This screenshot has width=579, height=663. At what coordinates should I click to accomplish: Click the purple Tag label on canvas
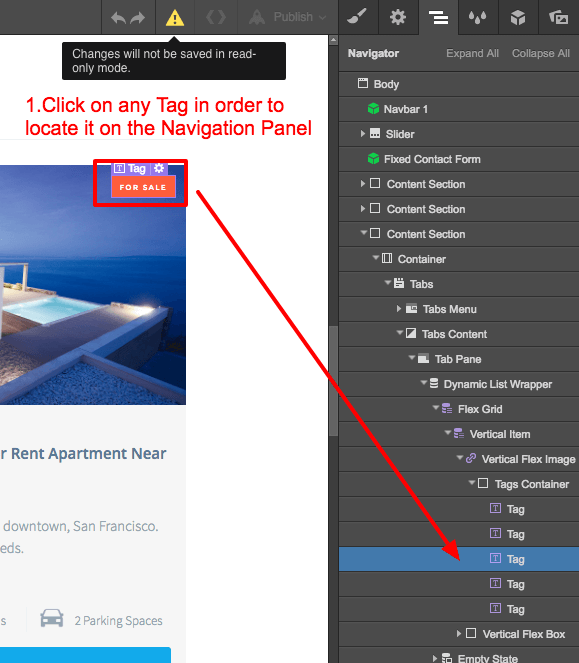point(131,168)
